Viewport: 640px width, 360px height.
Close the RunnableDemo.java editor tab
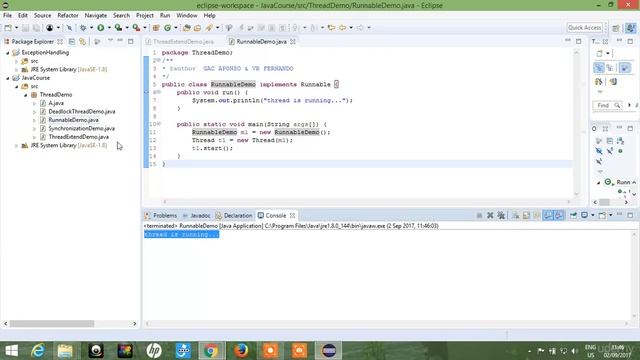point(293,42)
